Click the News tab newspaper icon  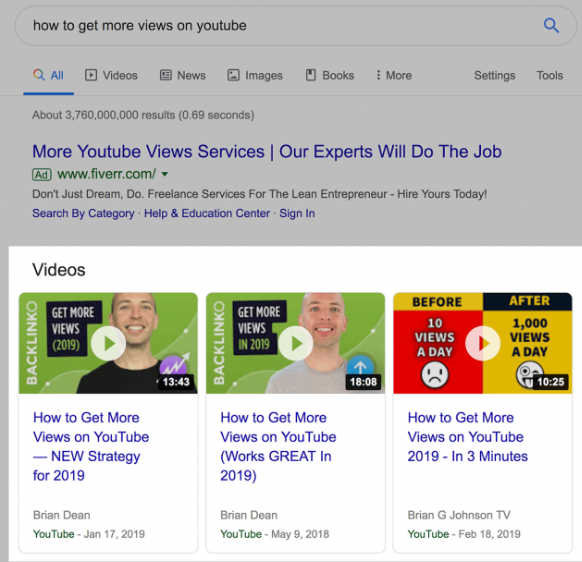(166, 75)
